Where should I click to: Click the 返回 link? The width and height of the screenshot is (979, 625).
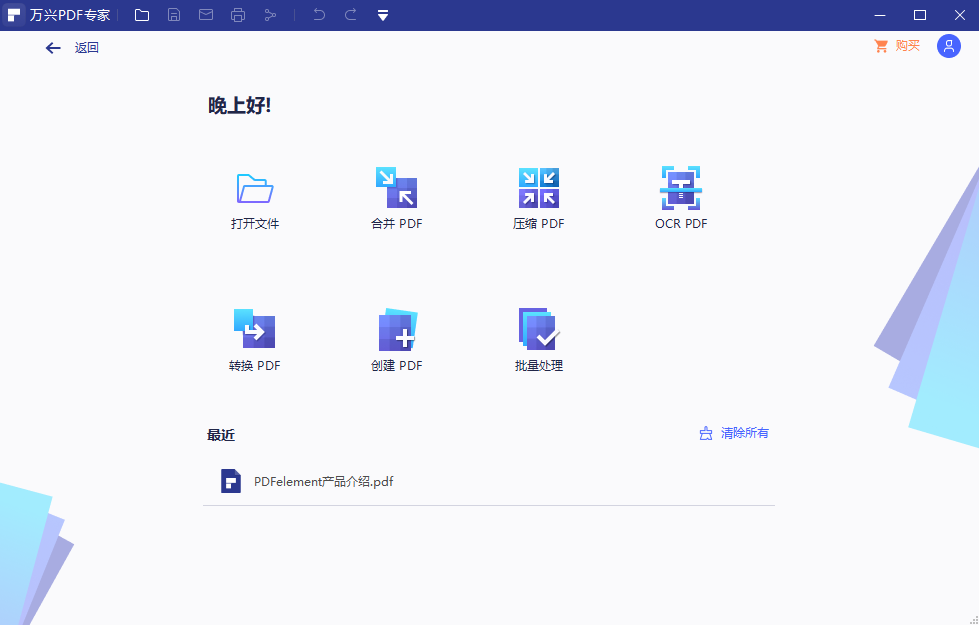(x=85, y=47)
